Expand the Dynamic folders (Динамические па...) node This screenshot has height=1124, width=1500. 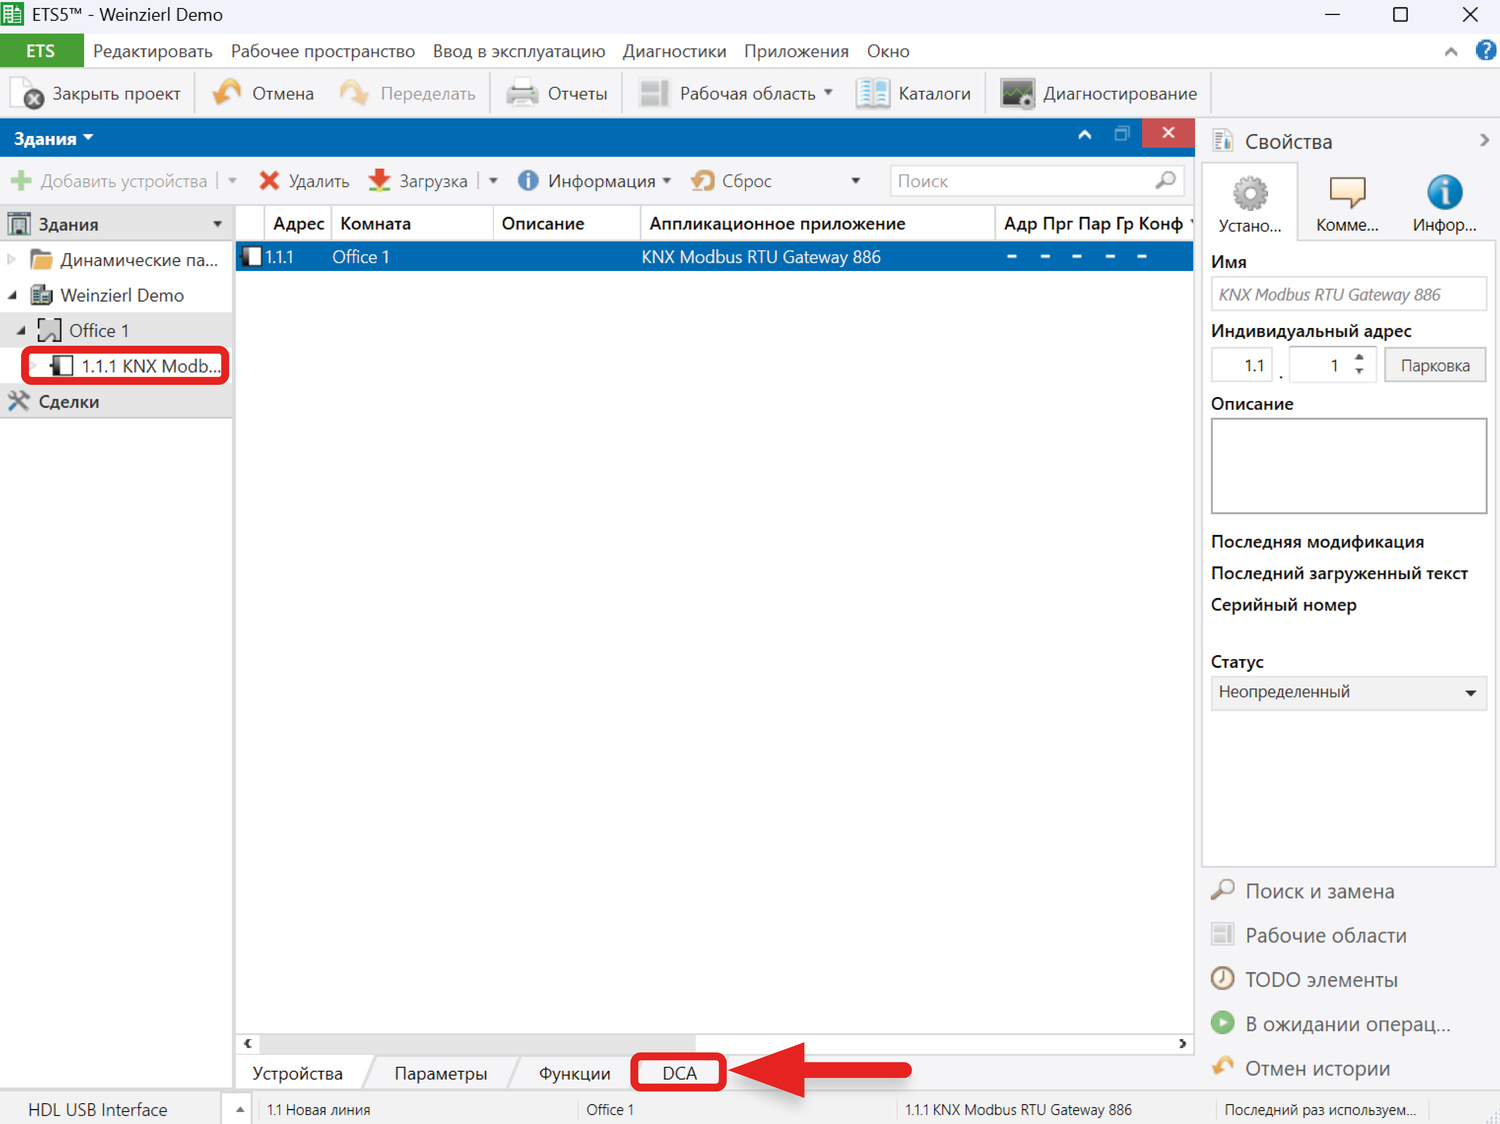click(x=12, y=260)
